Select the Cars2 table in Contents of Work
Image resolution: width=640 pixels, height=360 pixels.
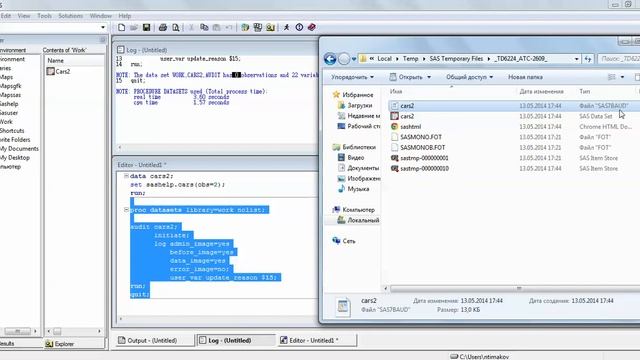click(58, 71)
